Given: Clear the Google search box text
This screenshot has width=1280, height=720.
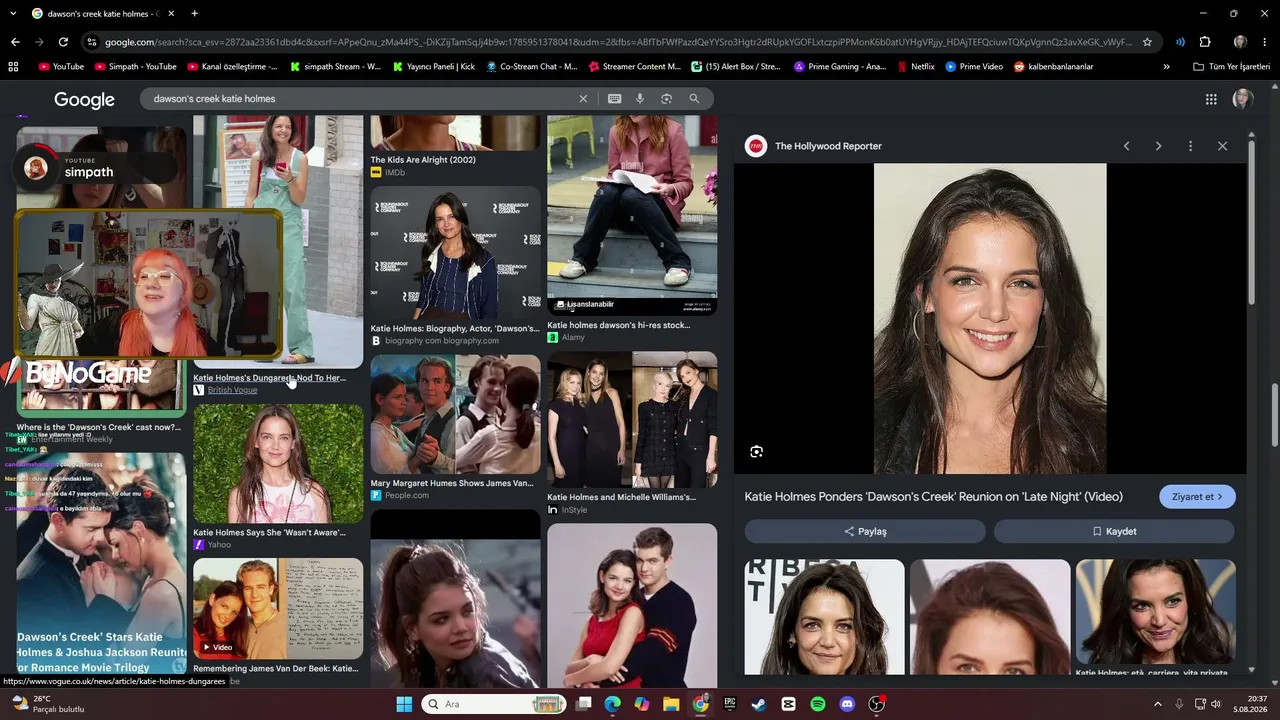Looking at the screenshot, I should click(x=583, y=99).
